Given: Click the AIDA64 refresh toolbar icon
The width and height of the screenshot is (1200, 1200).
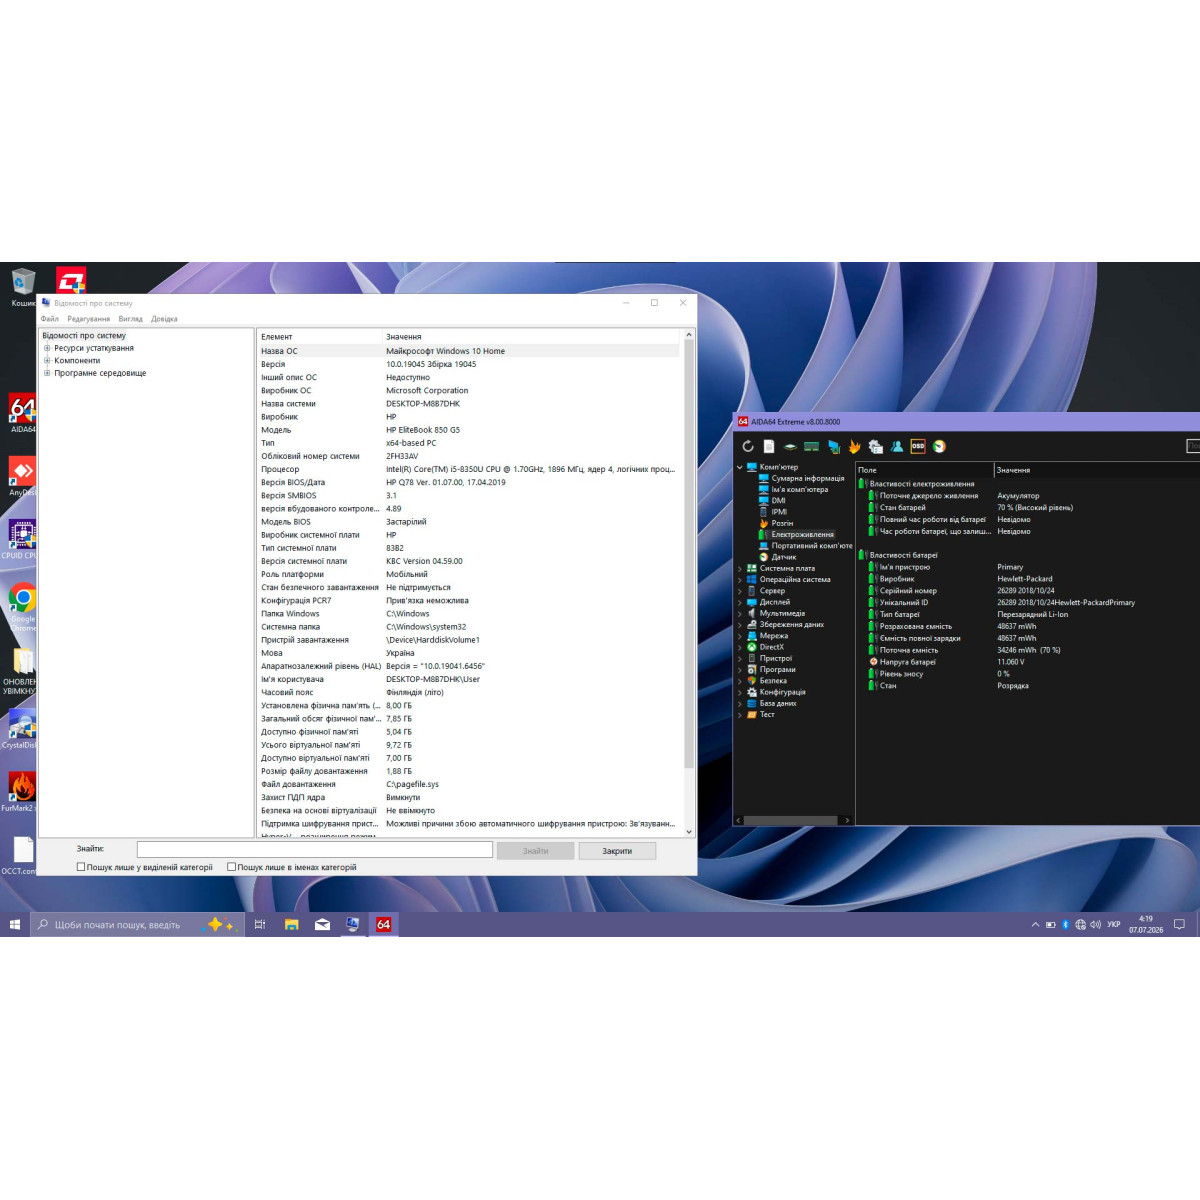Looking at the screenshot, I should 748,446.
